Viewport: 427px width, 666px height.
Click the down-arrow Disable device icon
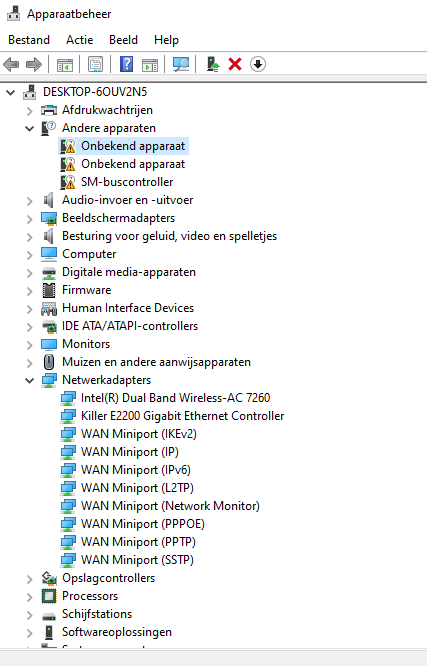(x=258, y=65)
